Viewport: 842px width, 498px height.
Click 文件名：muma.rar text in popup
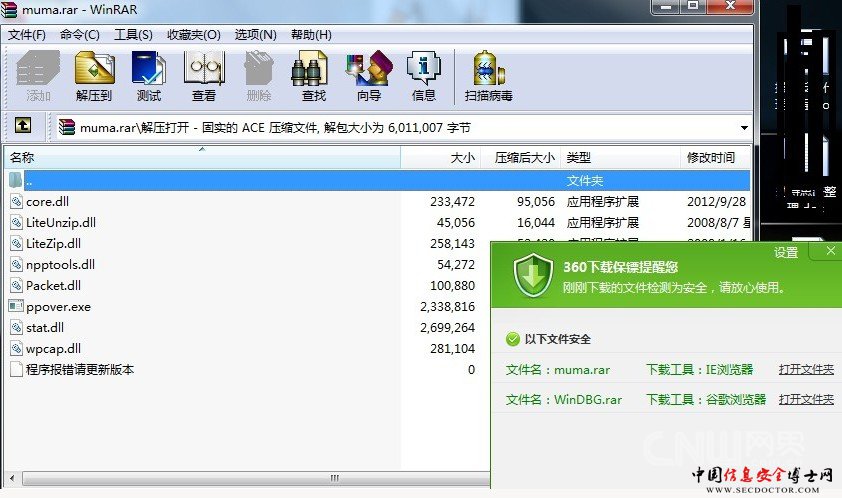pyautogui.click(x=558, y=370)
